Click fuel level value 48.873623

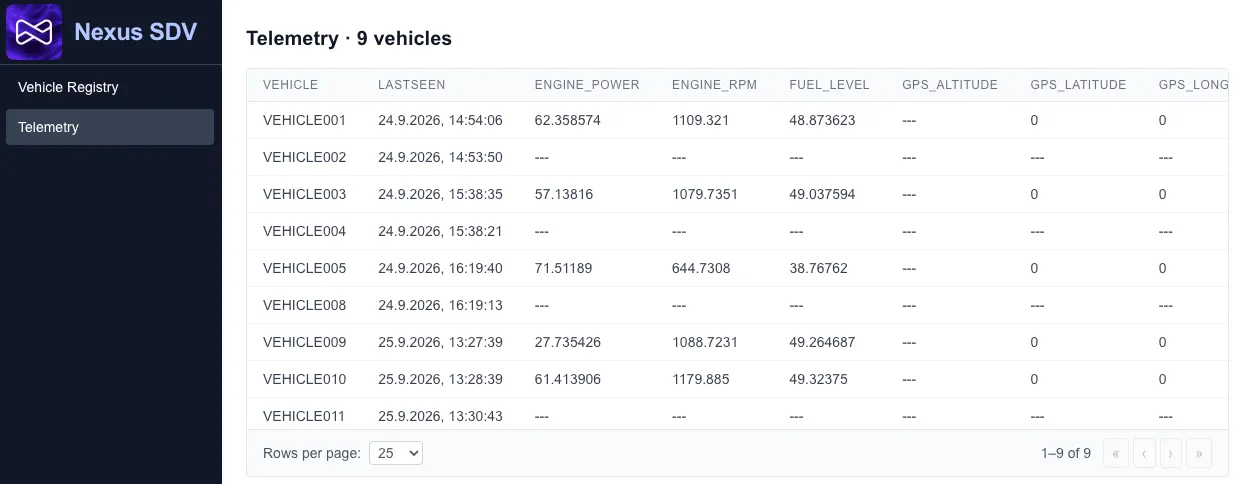[x=822, y=120]
